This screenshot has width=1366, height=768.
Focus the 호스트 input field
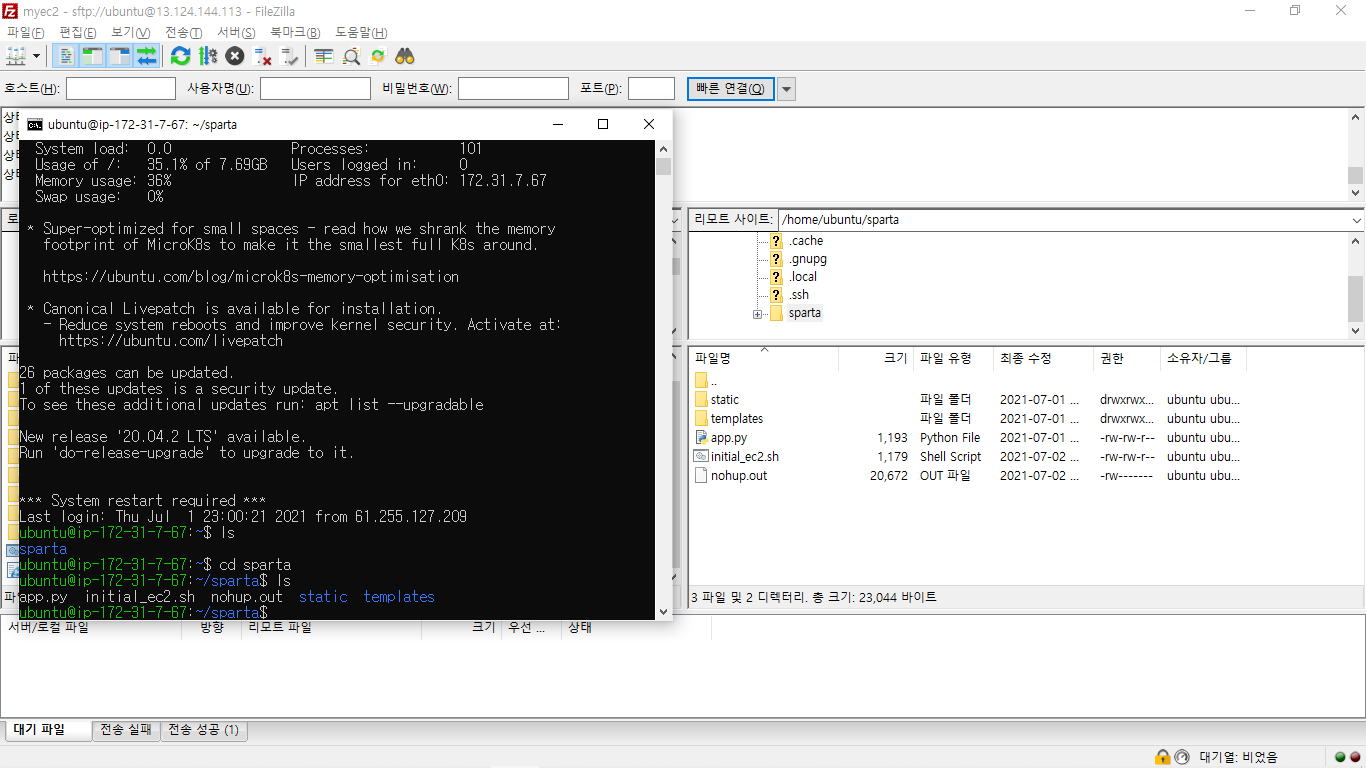point(121,89)
